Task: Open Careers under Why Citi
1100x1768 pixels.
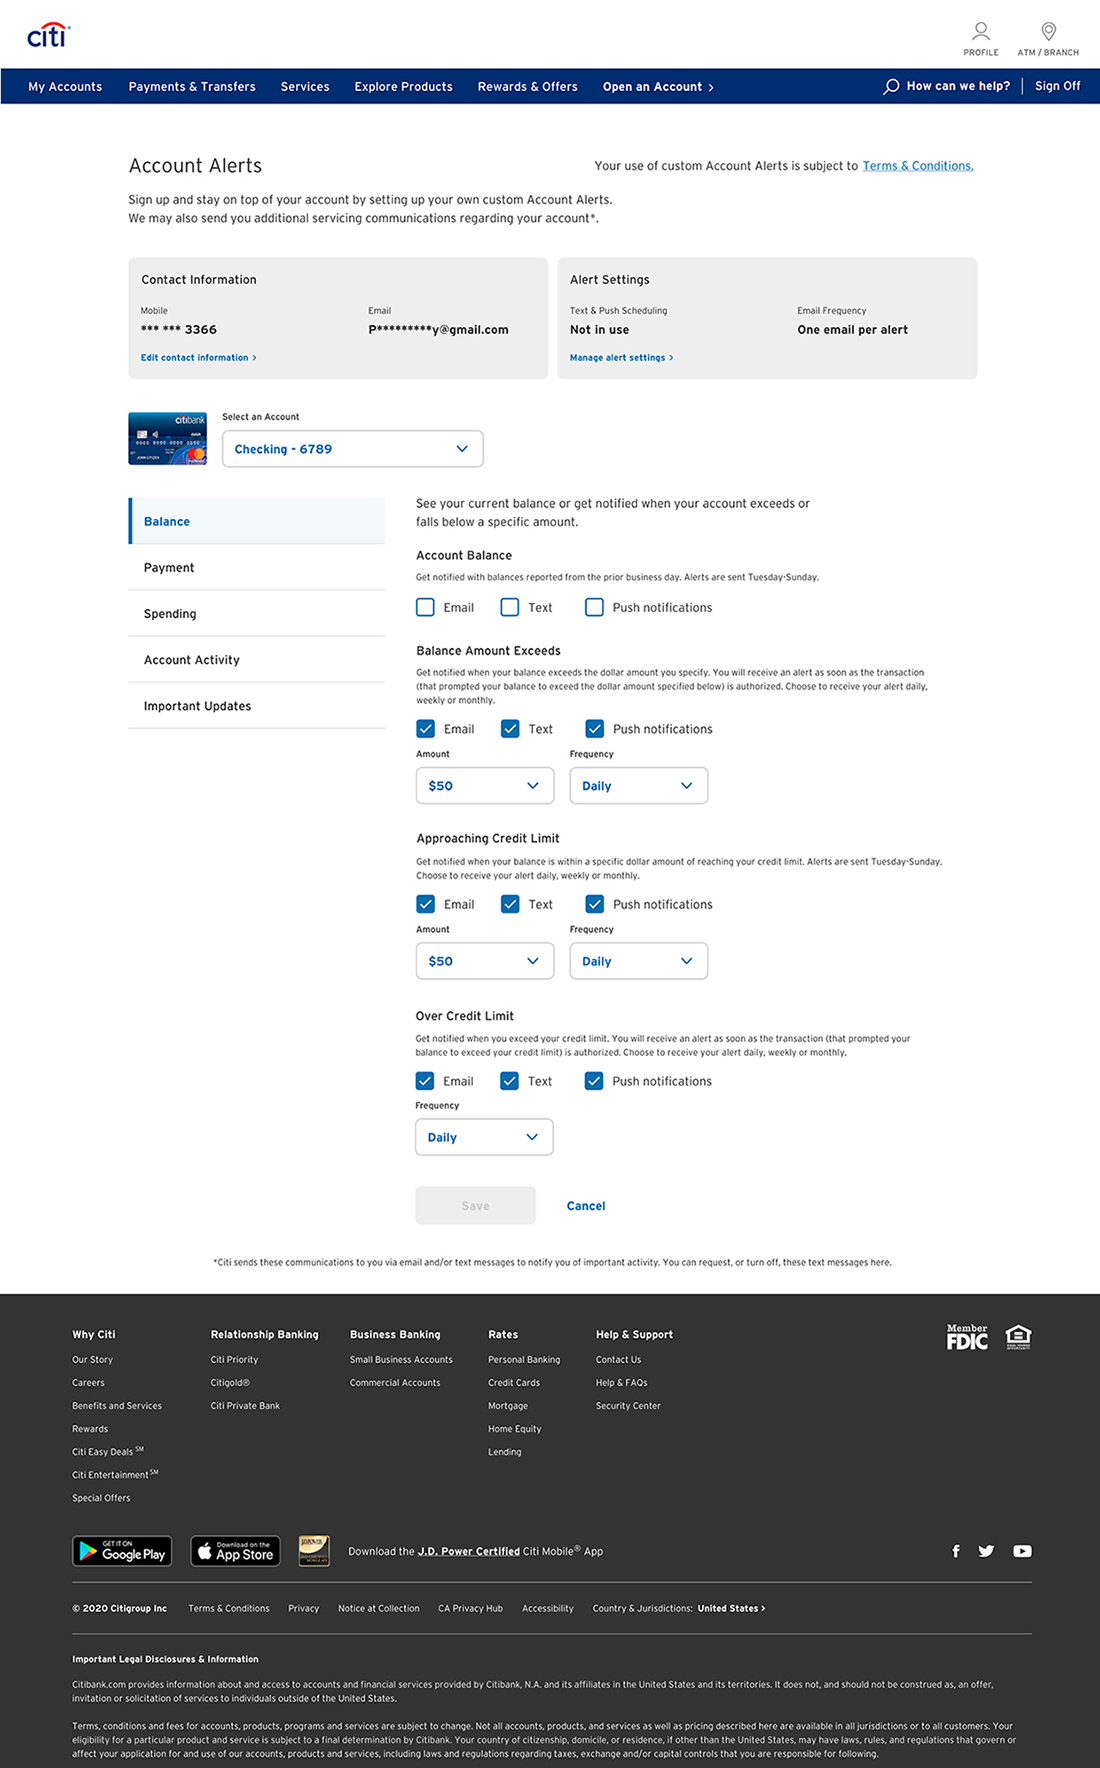Action: point(88,1383)
